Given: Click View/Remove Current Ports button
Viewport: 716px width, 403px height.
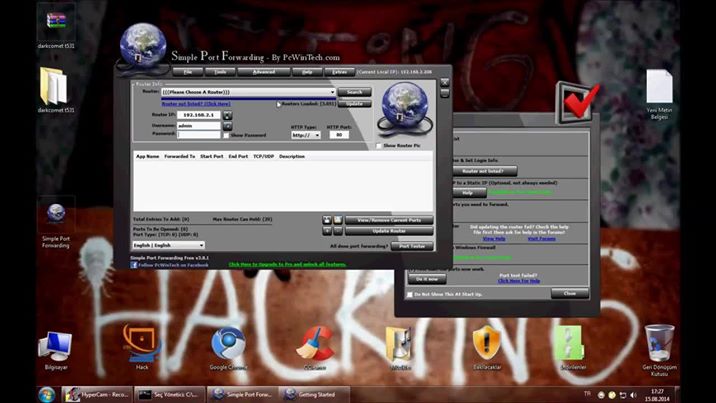Looking at the screenshot, I should pyautogui.click(x=389, y=220).
